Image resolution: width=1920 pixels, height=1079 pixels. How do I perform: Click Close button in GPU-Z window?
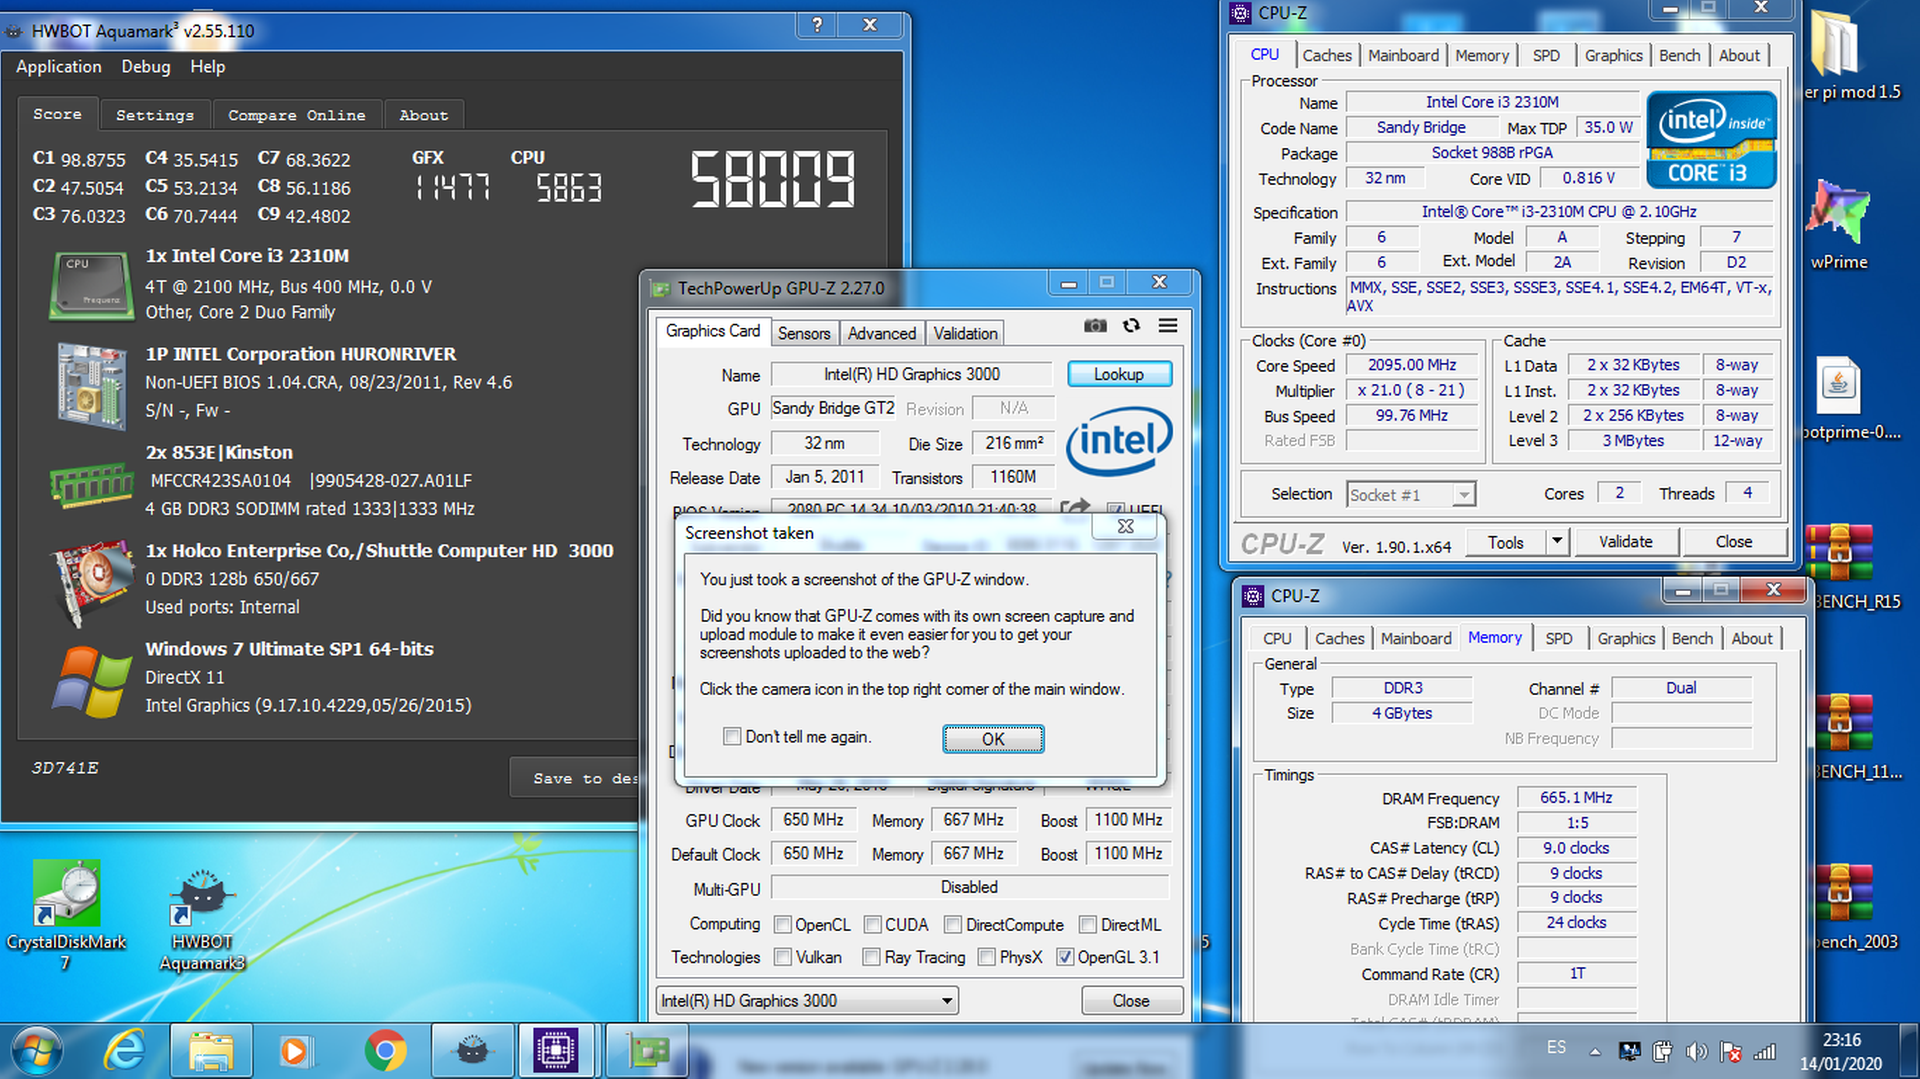pyautogui.click(x=1131, y=1000)
